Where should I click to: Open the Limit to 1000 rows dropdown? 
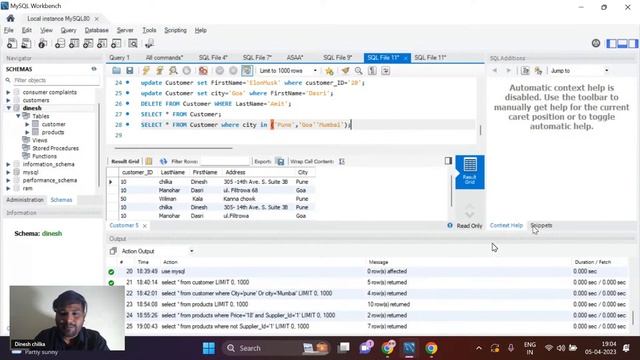point(288,71)
